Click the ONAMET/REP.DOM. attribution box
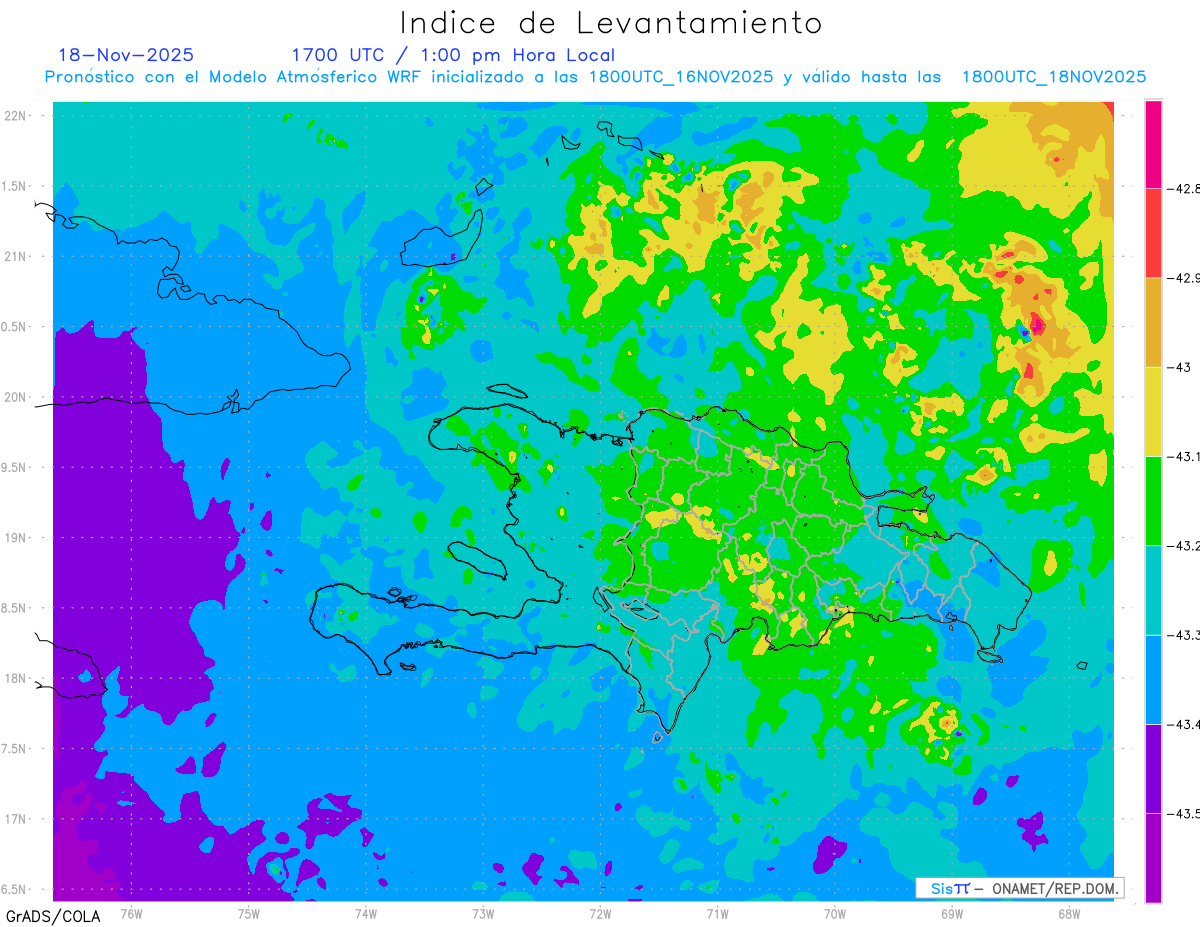The image size is (1200, 927). (x=1019, y=888)
